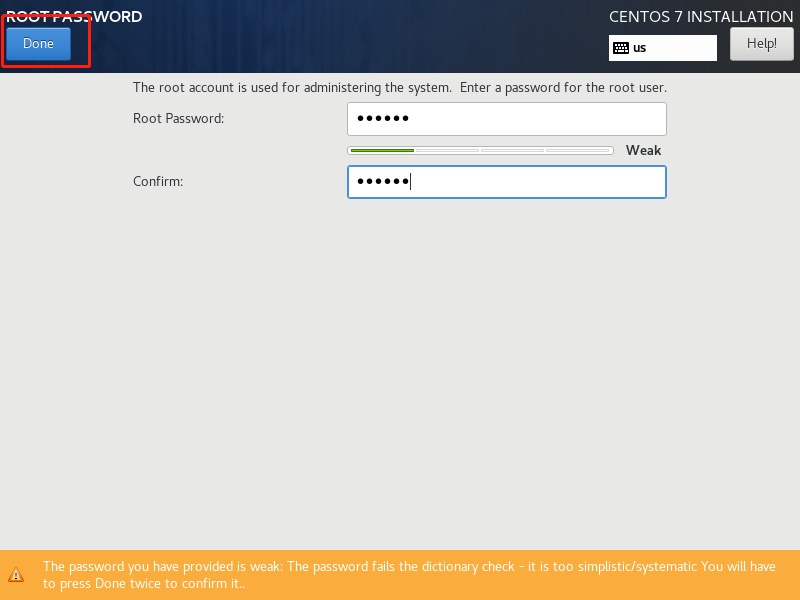Click the weak password warning message
The width and height of the screenshot is (800, 600).
click(x=409, y=575)
